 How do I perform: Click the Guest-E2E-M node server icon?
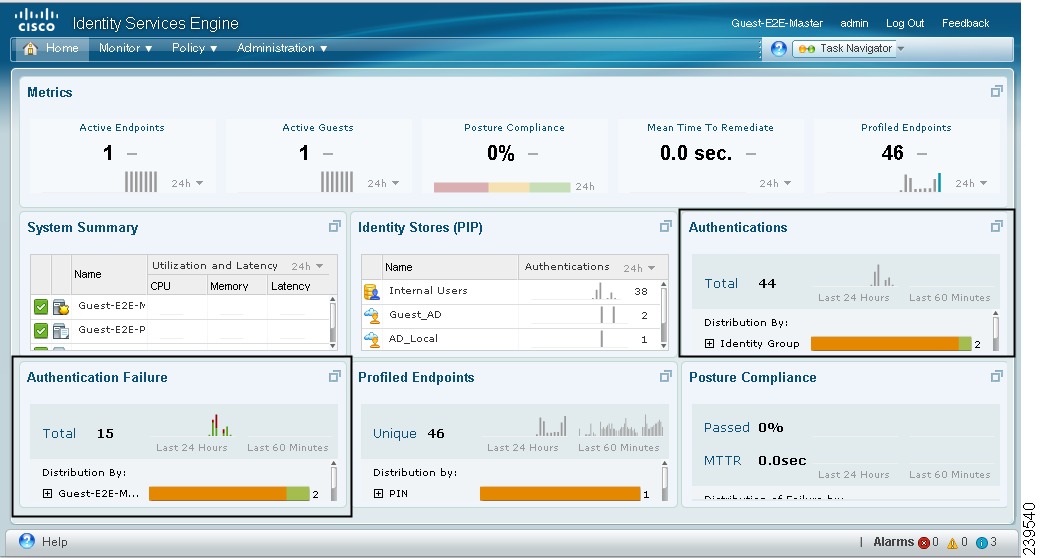61,307
